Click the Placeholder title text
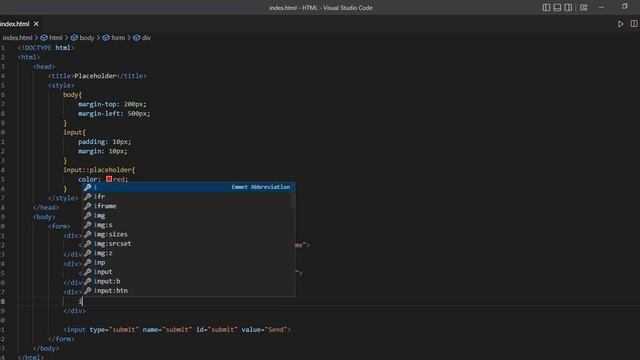 95,76
